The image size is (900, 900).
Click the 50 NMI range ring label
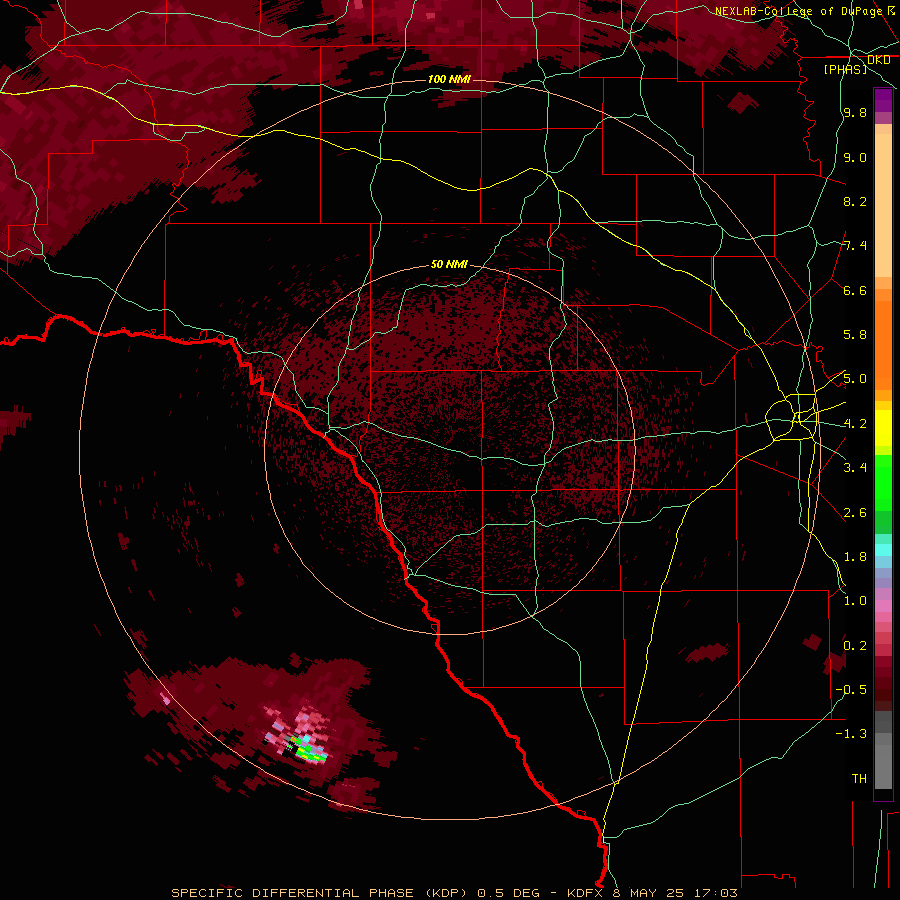(449, 264)
